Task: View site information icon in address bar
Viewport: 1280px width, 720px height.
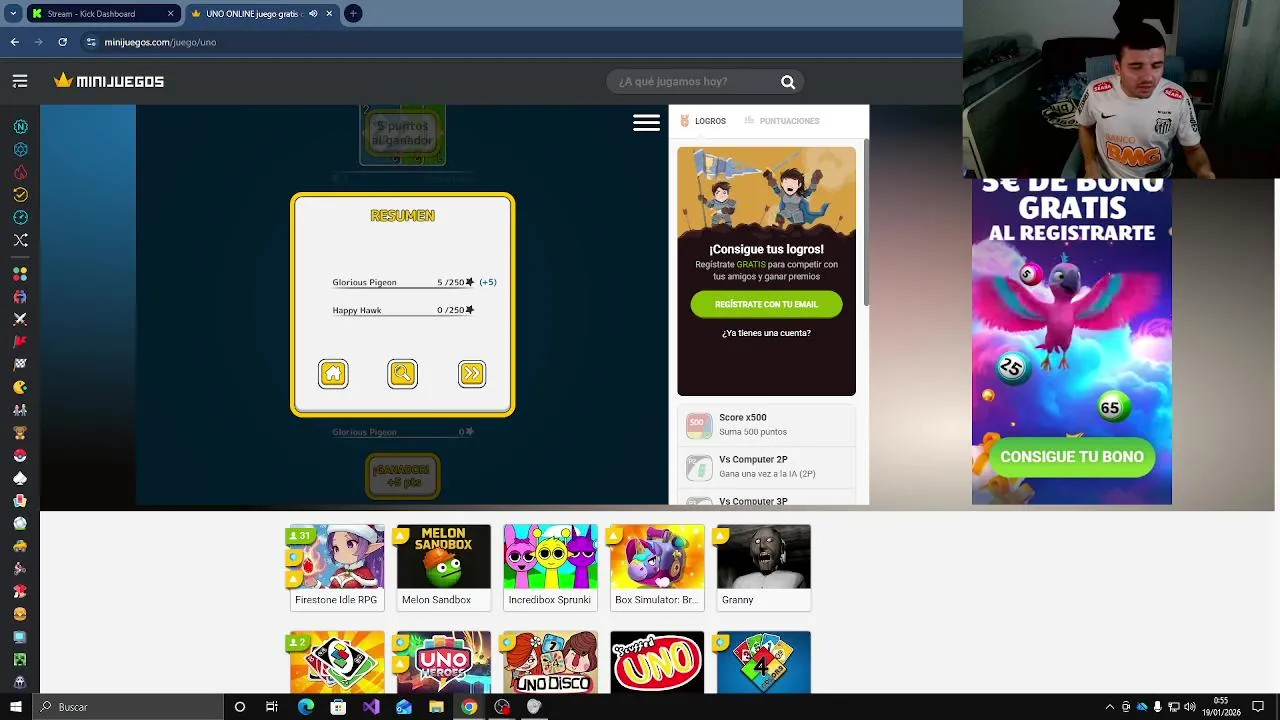Action: point(91,42)
